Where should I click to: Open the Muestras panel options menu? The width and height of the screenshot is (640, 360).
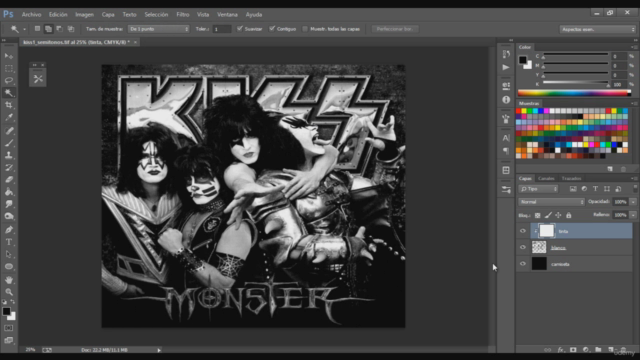click(633, 104)
